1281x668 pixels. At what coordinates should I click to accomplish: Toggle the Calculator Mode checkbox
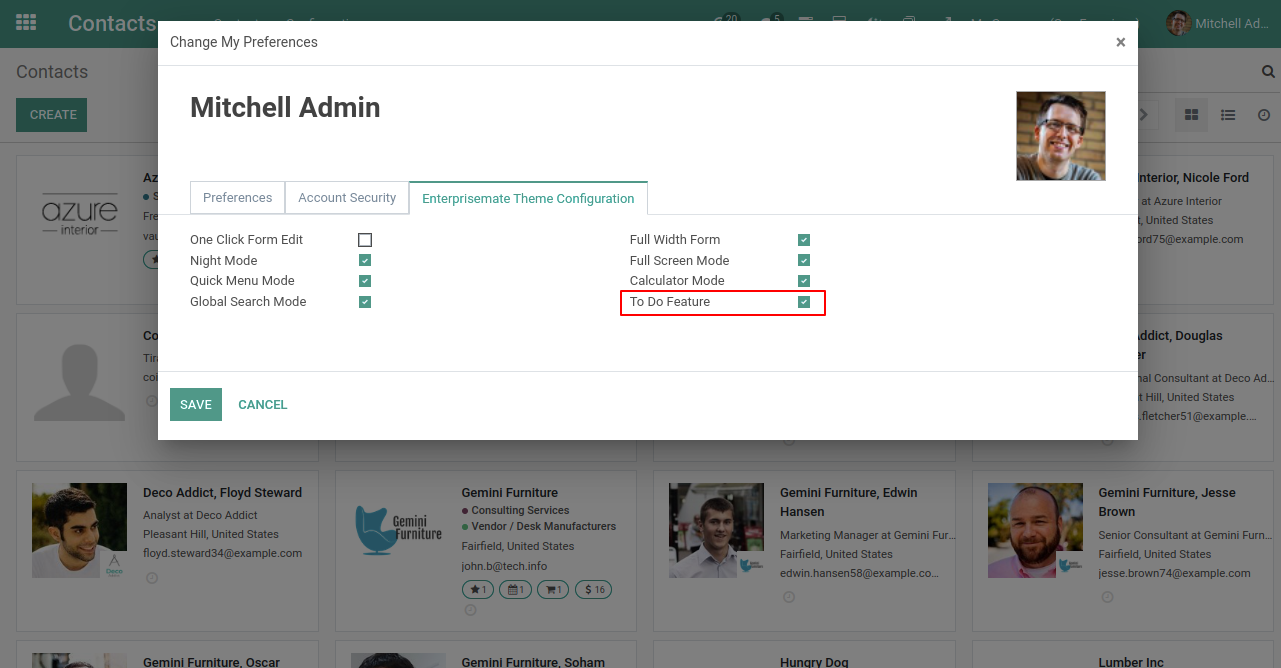point(804,281)
